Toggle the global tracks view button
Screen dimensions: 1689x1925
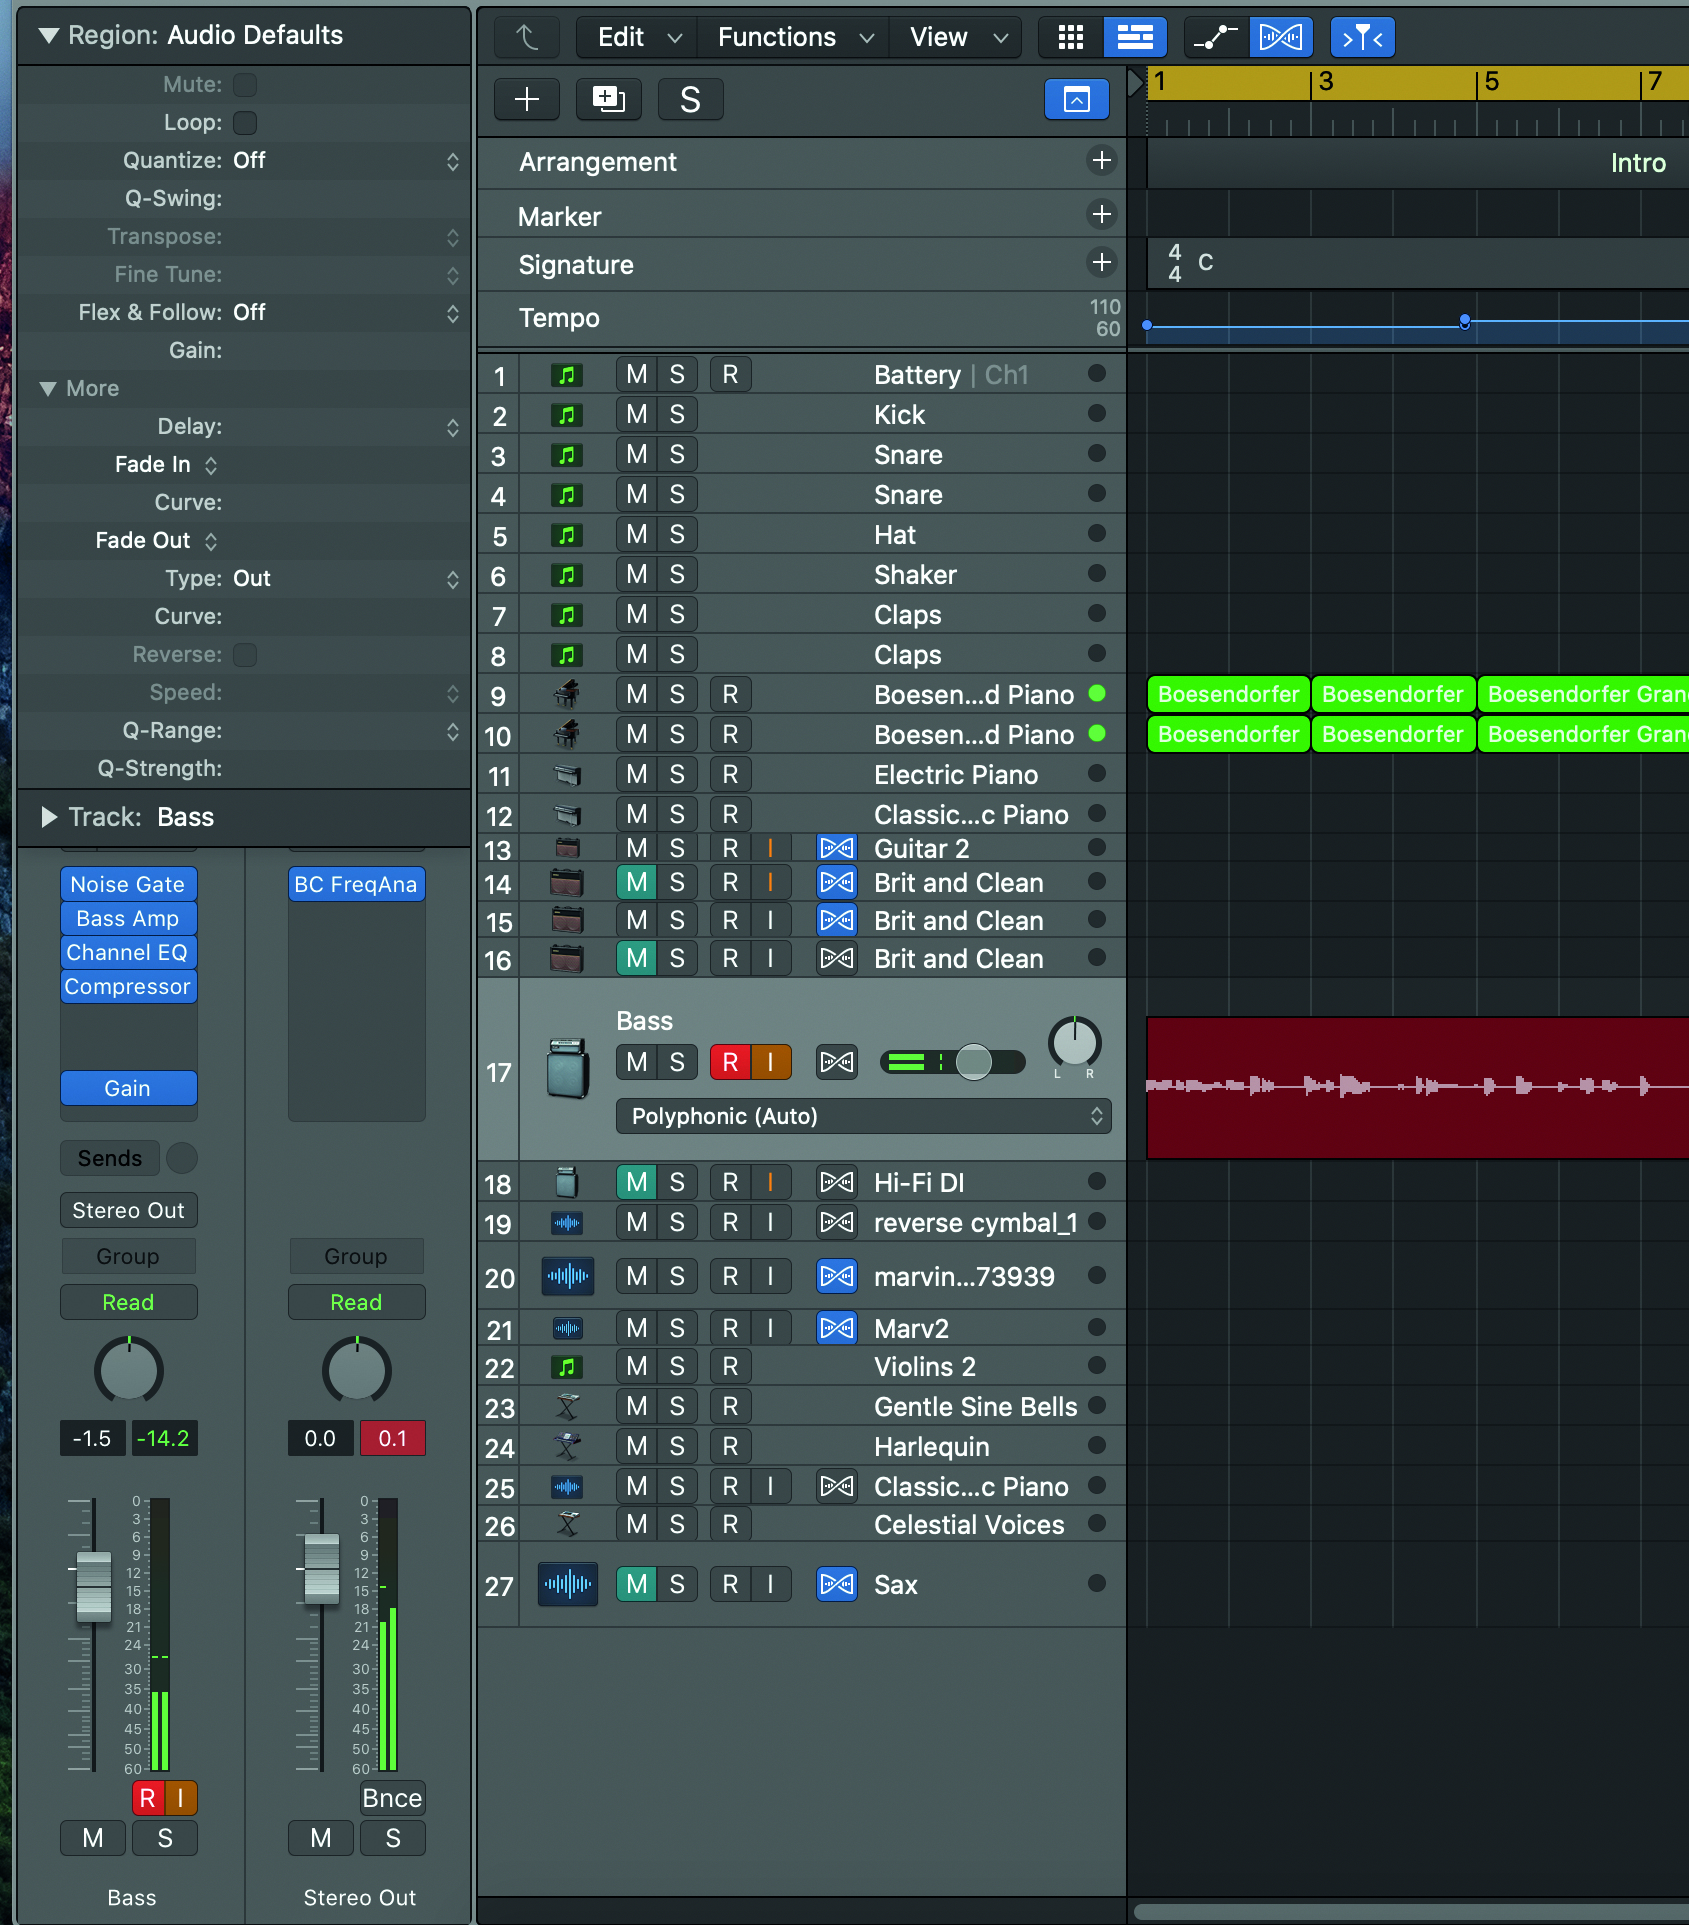[x=1076, y=99]
